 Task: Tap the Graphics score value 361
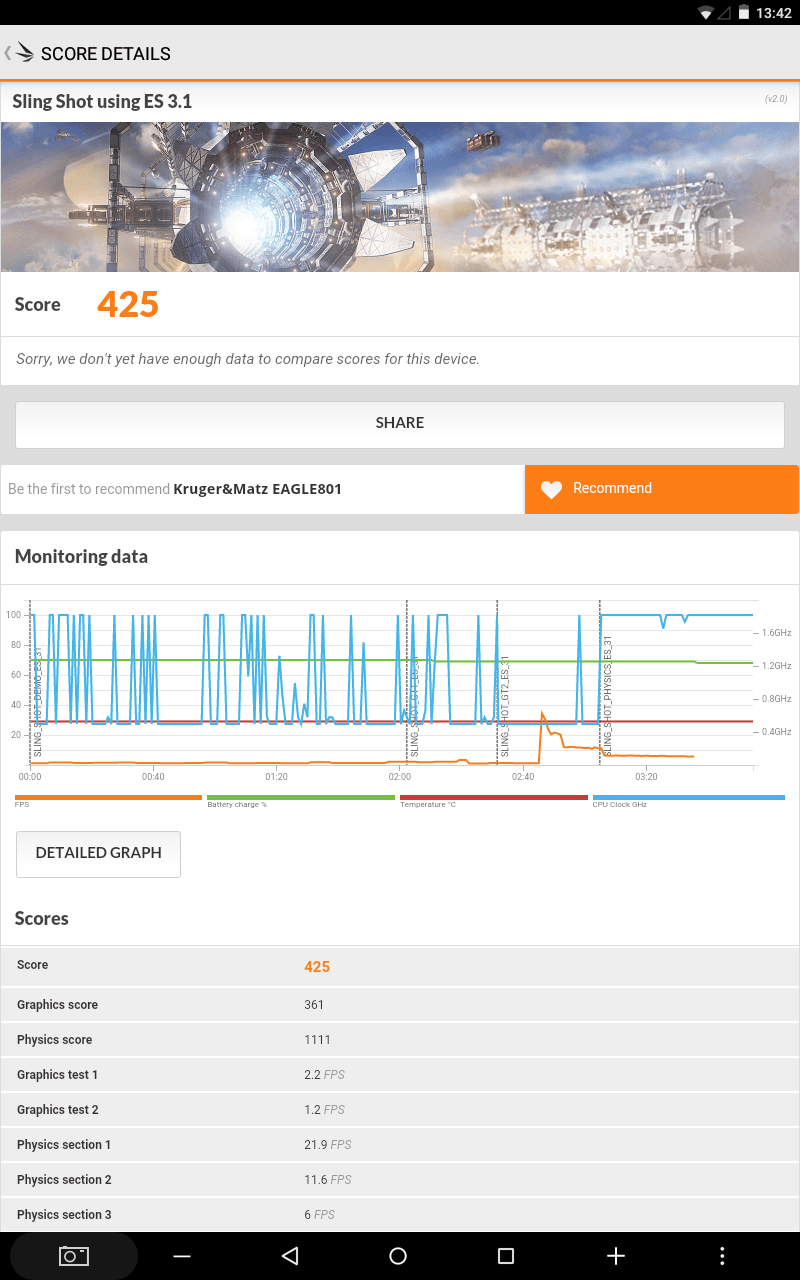[x=314, y=1005]
